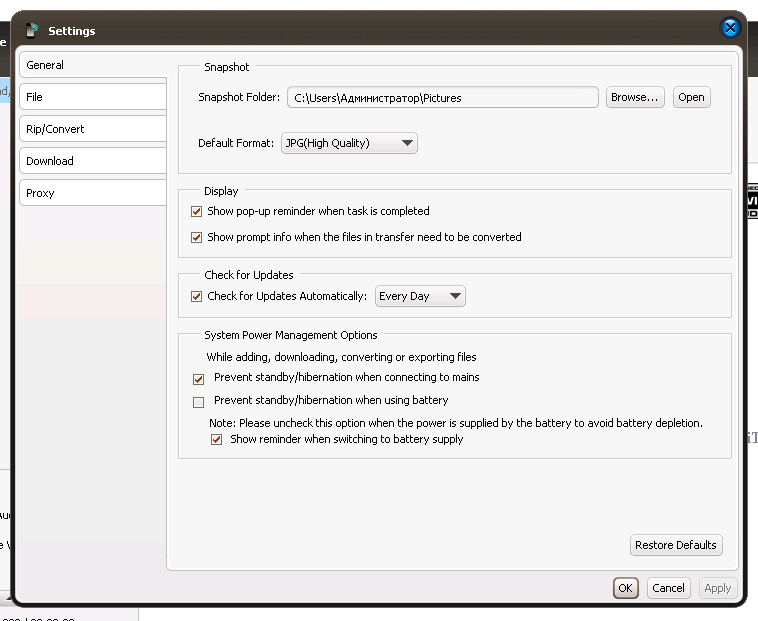Click the Snapshot Folder path field

click(443, 98)
